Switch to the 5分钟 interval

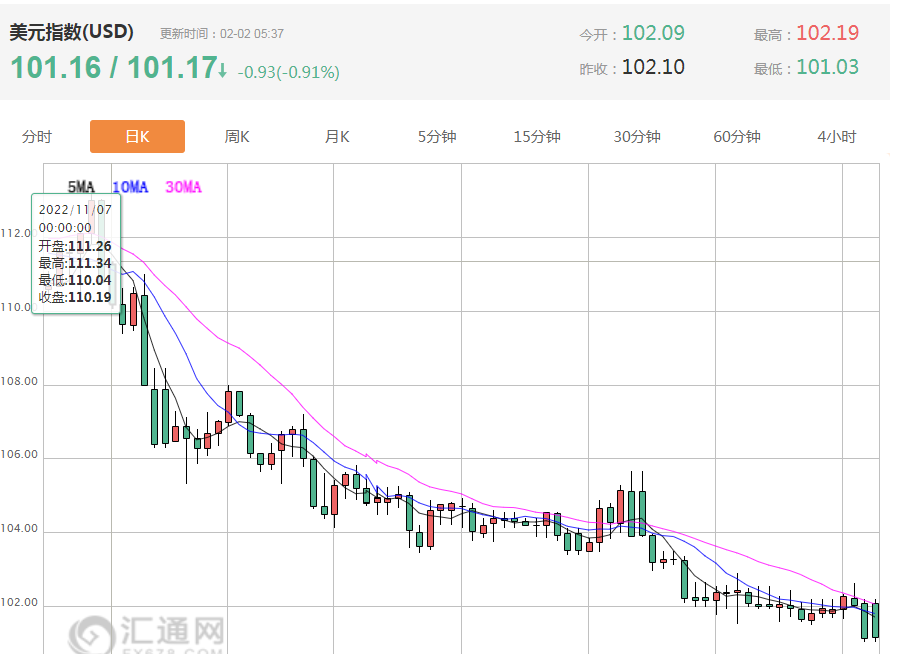[437, 137]
